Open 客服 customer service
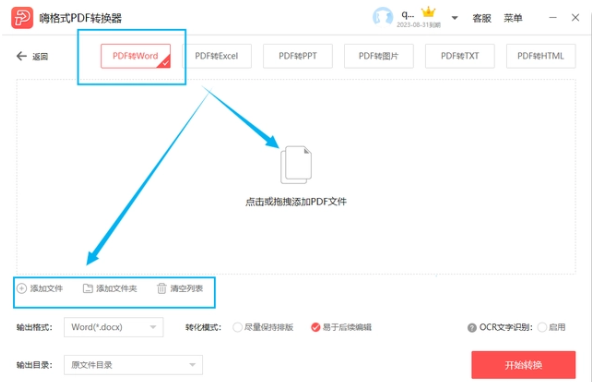Viewport: 595px width, 382px height. point(482,18)
